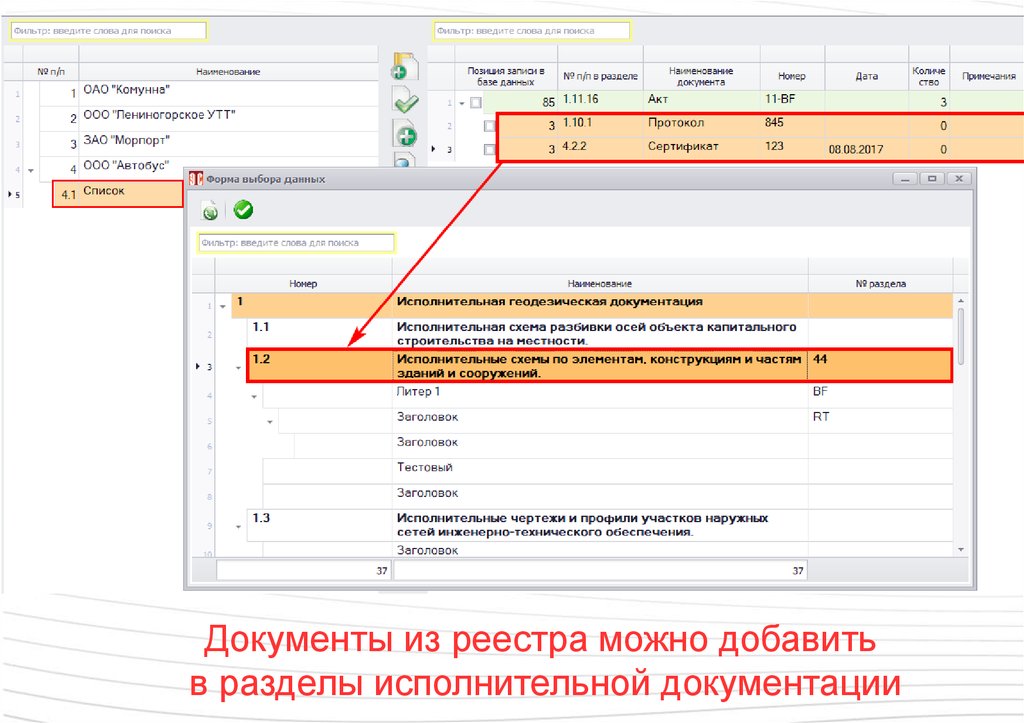Click the green refresh icon in the dialog toolbar

(x=210, y=210)
